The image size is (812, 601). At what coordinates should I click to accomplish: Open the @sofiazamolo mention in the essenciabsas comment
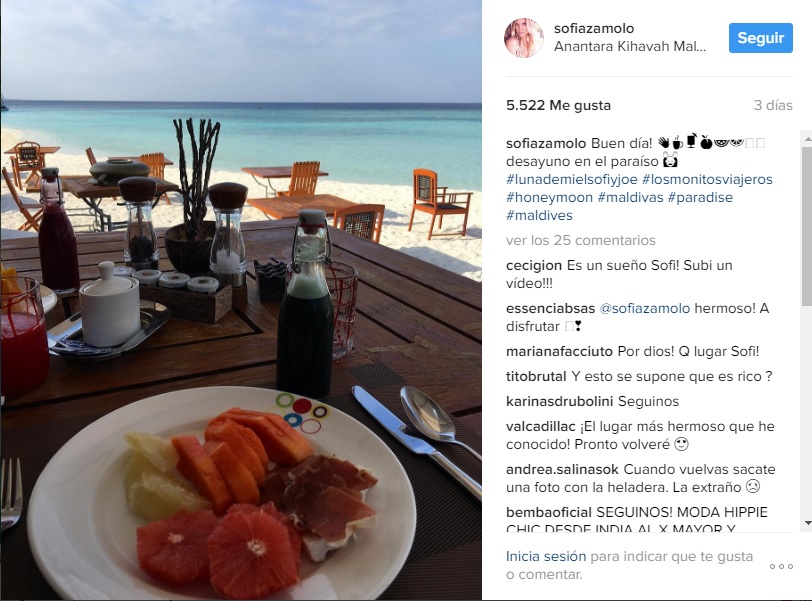click(644, 309)
